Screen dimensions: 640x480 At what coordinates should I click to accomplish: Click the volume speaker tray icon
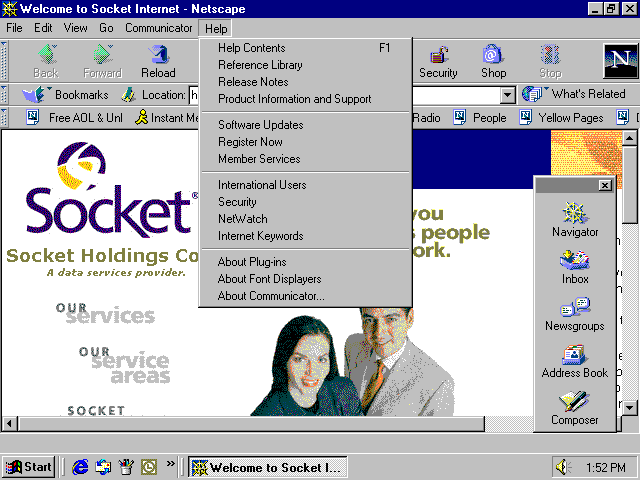tap(564, 467)
